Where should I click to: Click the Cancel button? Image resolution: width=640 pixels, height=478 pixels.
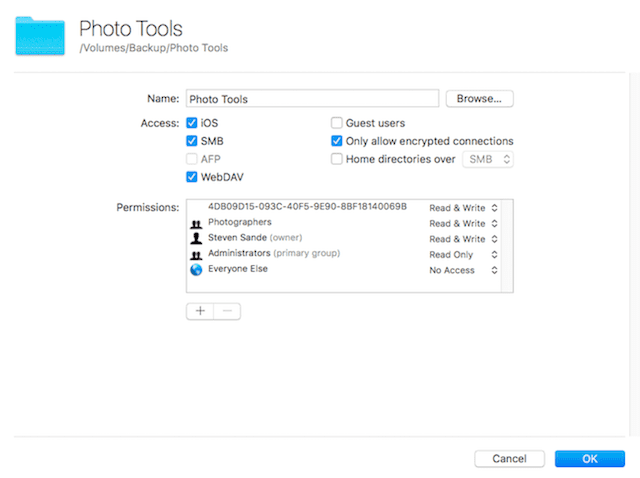tap(509, 459)
